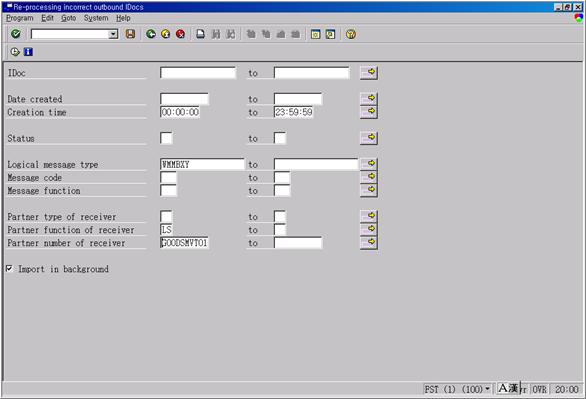
Task: Open multiple selection for Logical message type
Action: click(369, 164)
